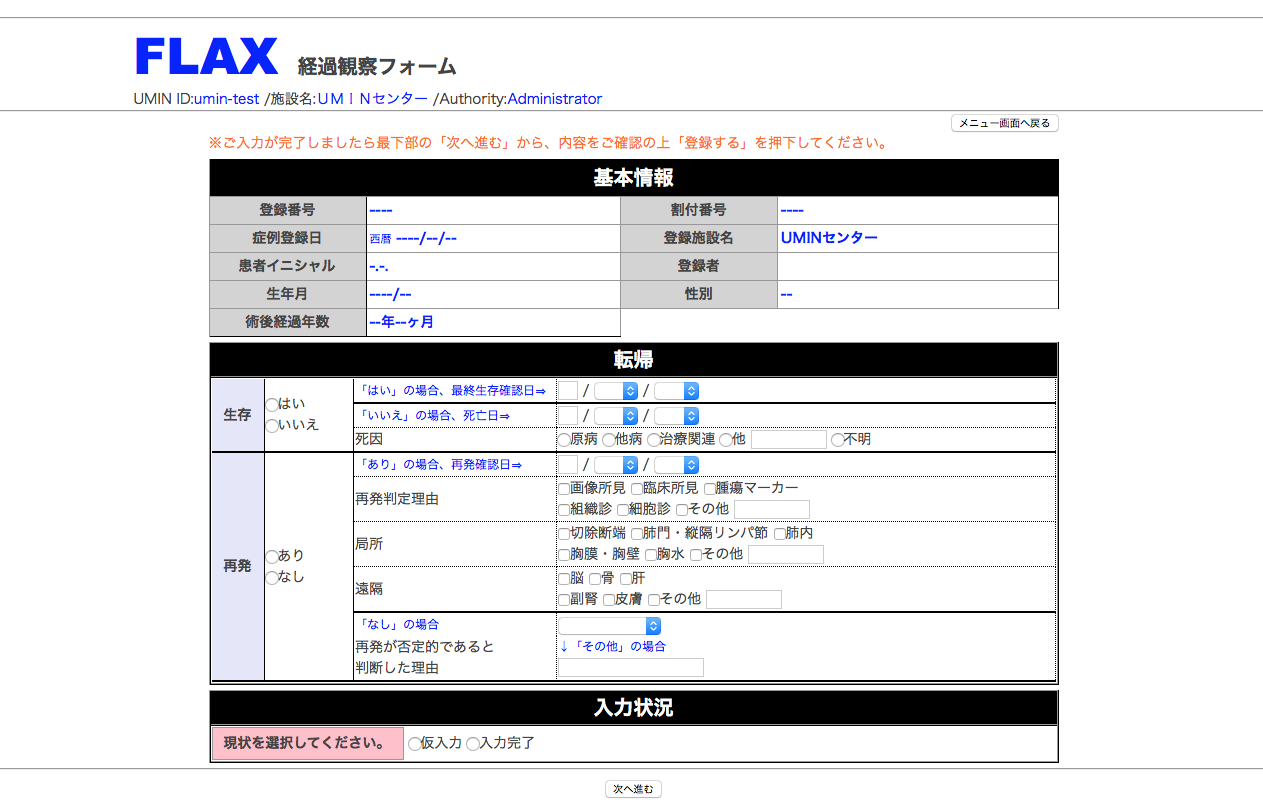
Task: Check the '腫瘍マーカー' checkbox
Action: click(710, 489)
